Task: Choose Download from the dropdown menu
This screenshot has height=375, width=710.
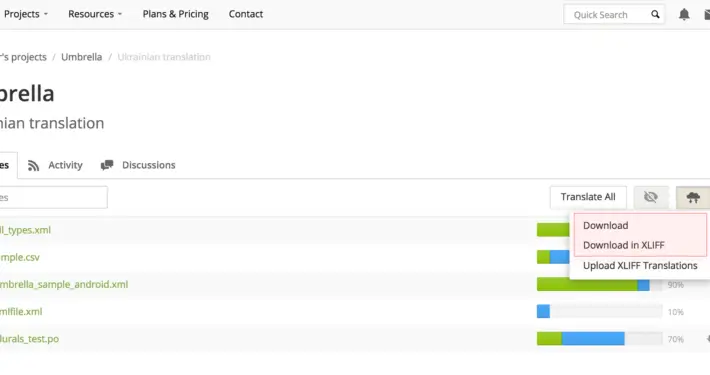Action: (x=605, y=226)
